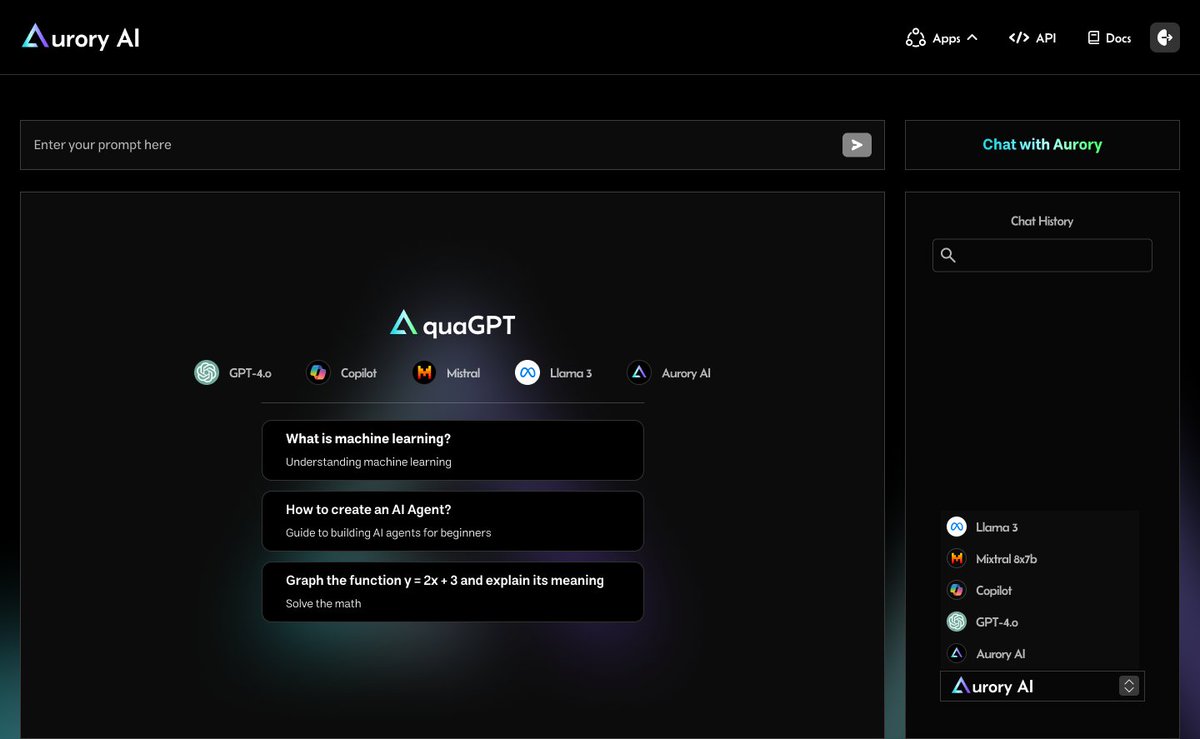Click the 'Copilot' label above prompts
The width and height of the screenshot is (1200, 739).
(359, 373)
